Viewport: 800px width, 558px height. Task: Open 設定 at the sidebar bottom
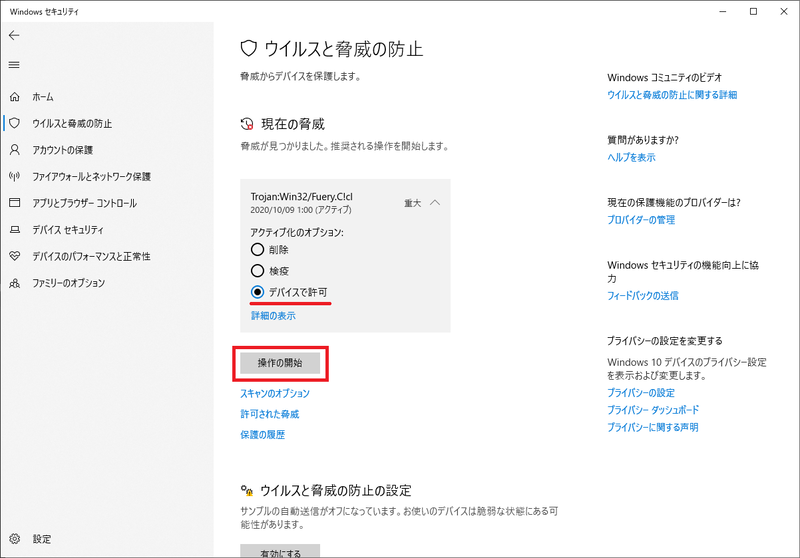point(108,539)
